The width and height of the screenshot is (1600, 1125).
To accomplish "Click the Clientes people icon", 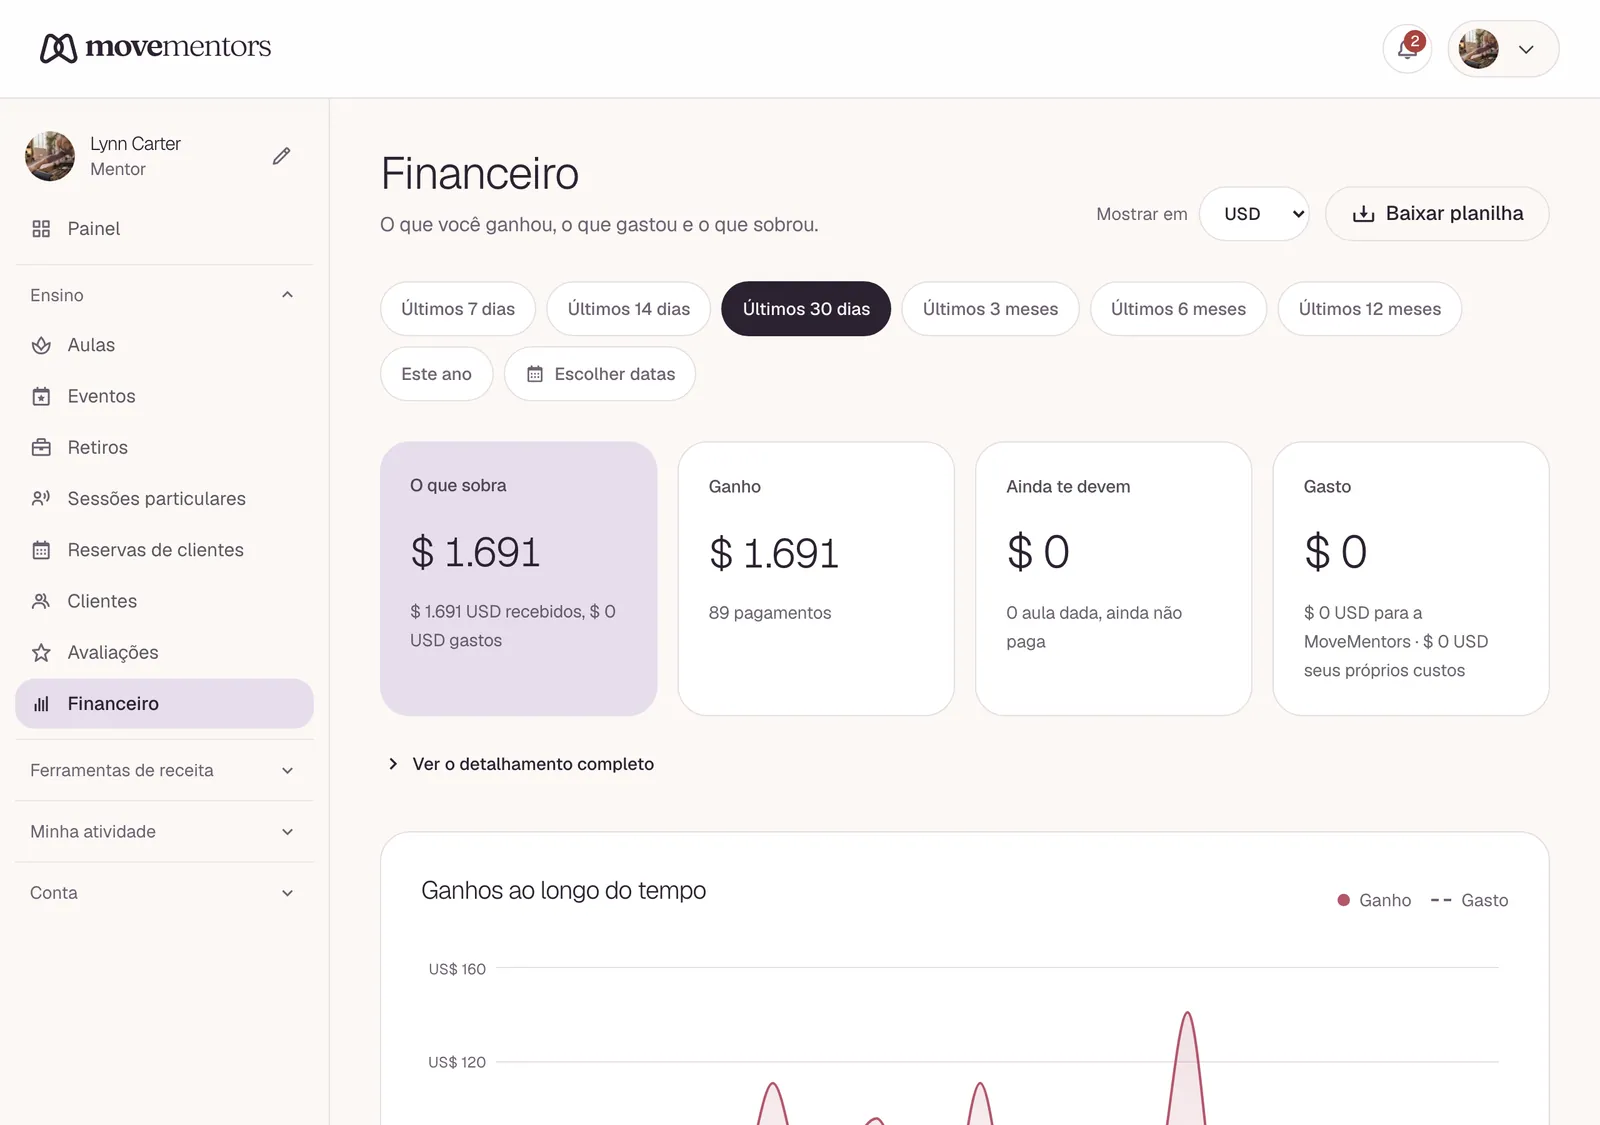I will click(41, 601).
